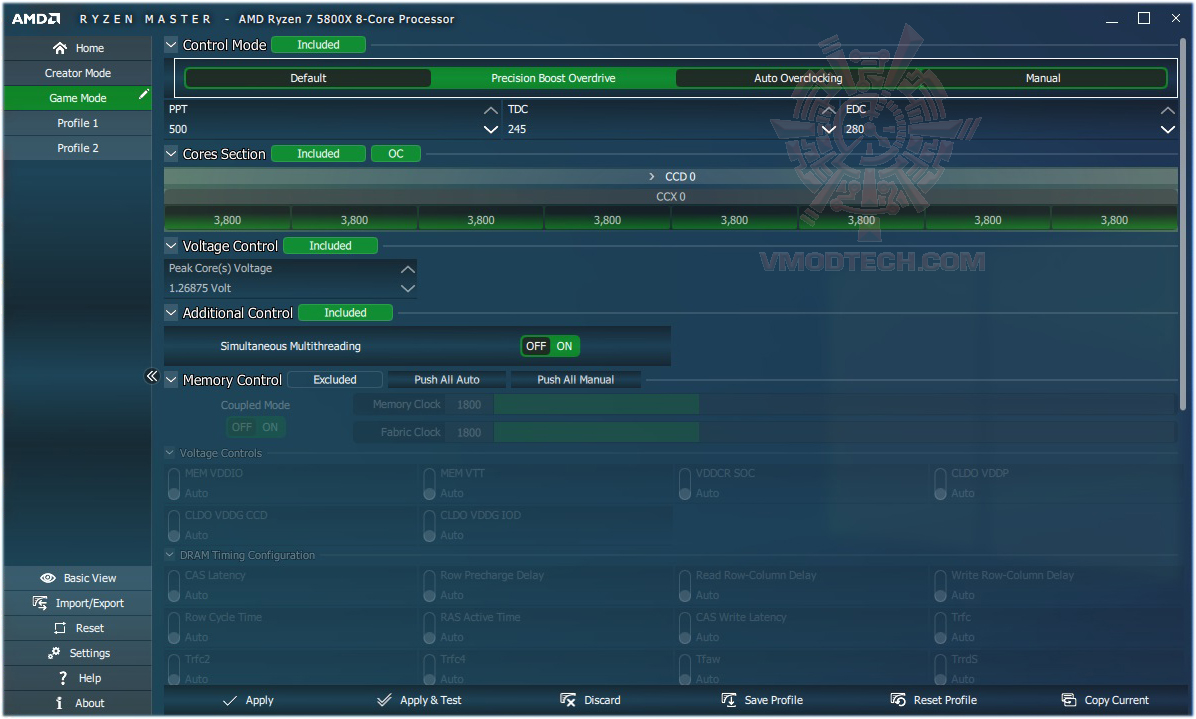Screen dimensions: 1196x719
Task: Click the first core 3,800 frequency bar
Action: click(227, 220)
